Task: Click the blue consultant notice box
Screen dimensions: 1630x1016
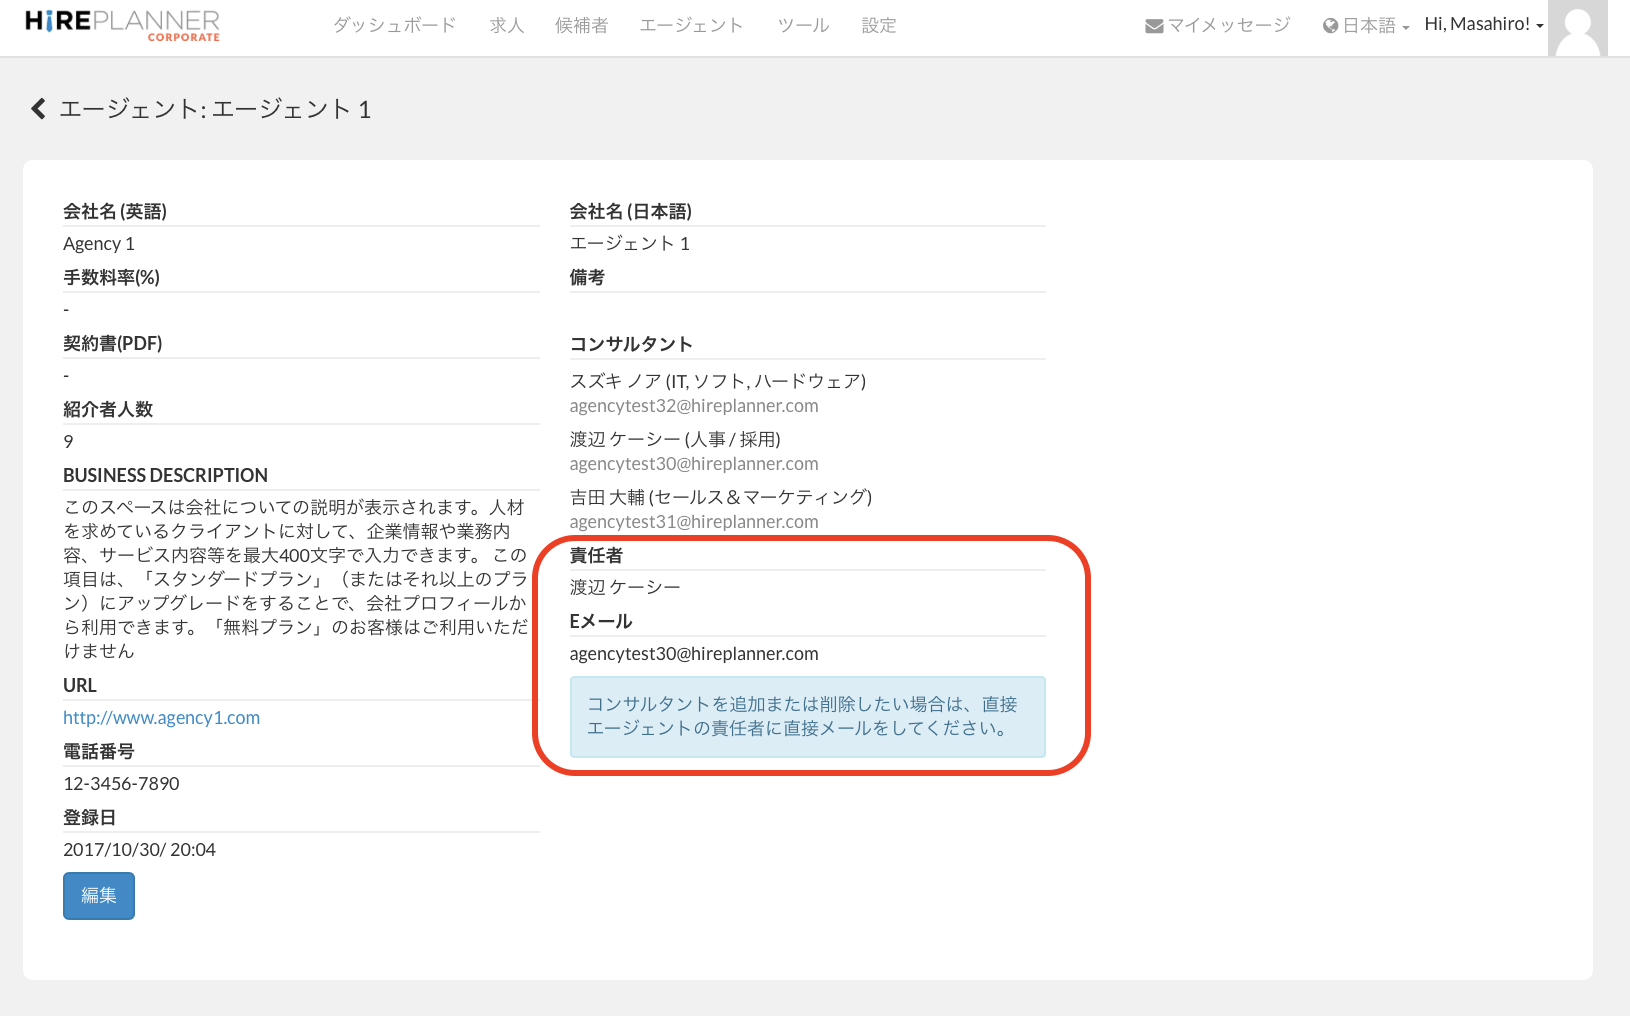Action: 807,716
